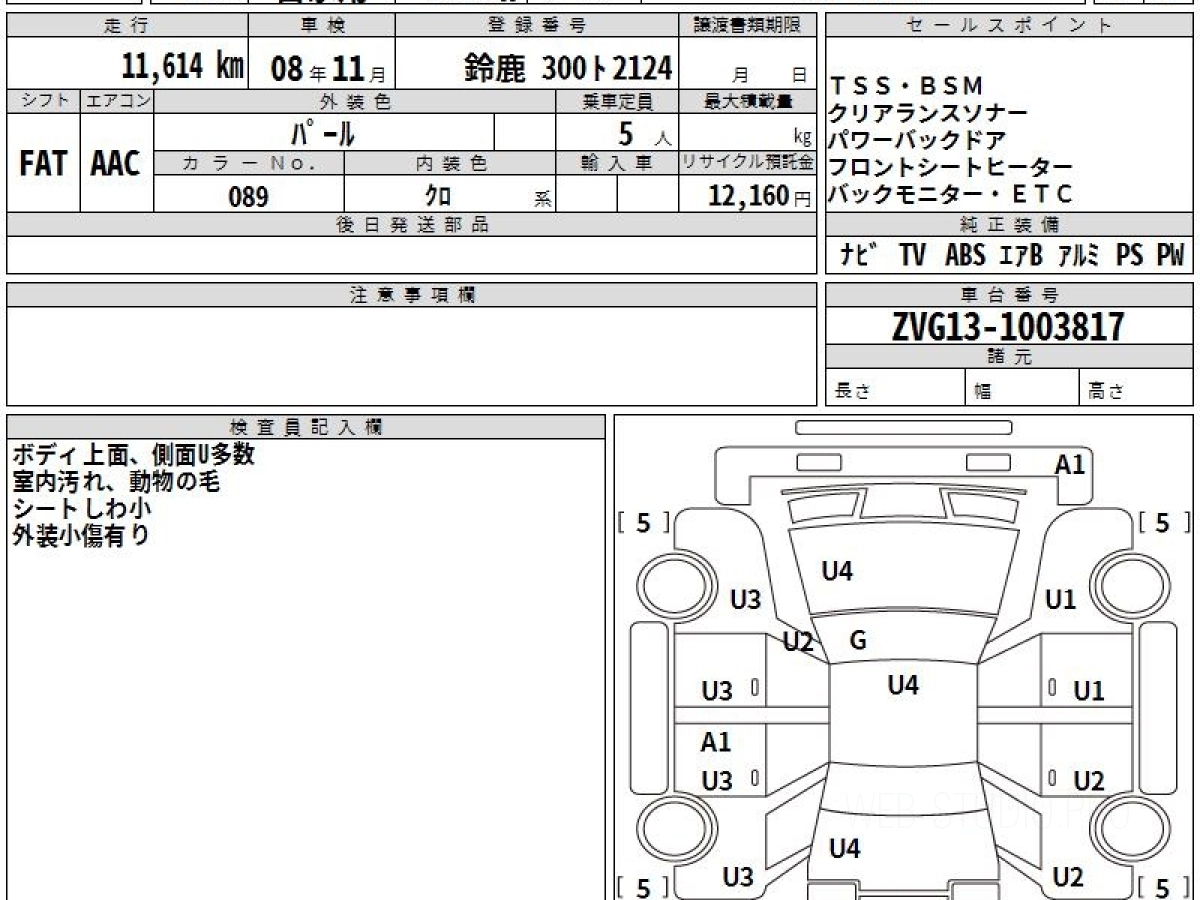Click the 登録番号 header
The height and width of the screenshot is (900, 1200).
pyautogui.click(x=538, y=26)
